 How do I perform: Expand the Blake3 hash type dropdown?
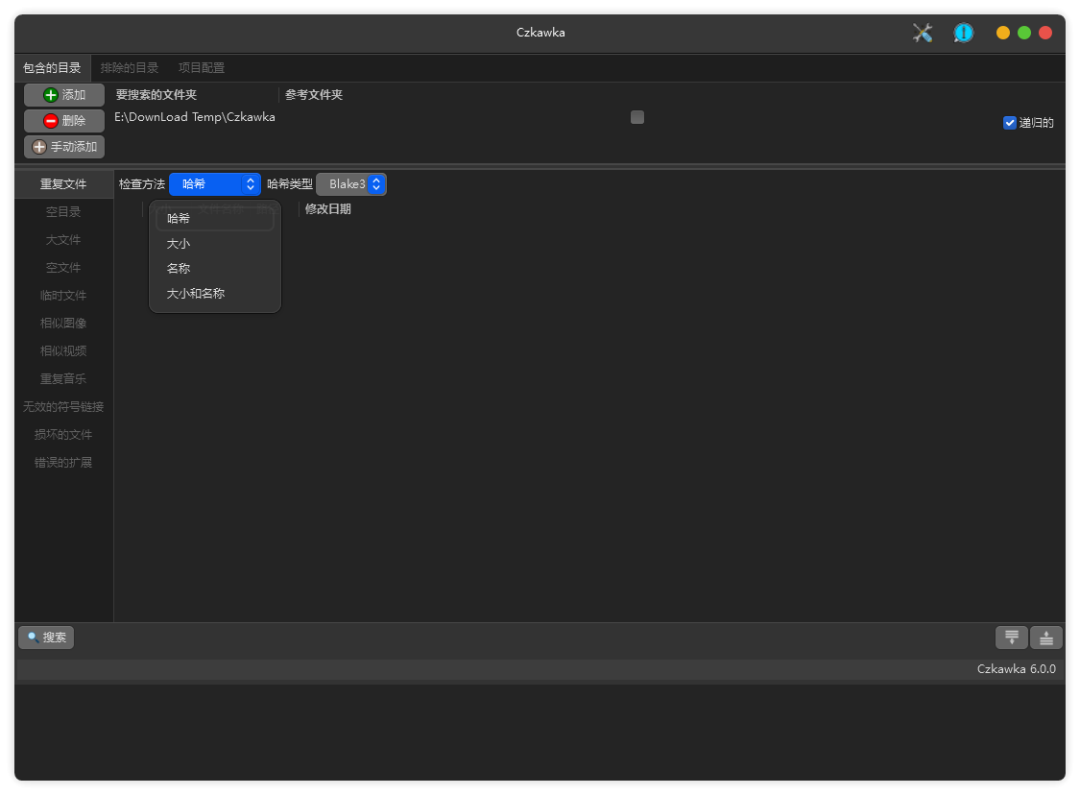(x=351, y=184)
